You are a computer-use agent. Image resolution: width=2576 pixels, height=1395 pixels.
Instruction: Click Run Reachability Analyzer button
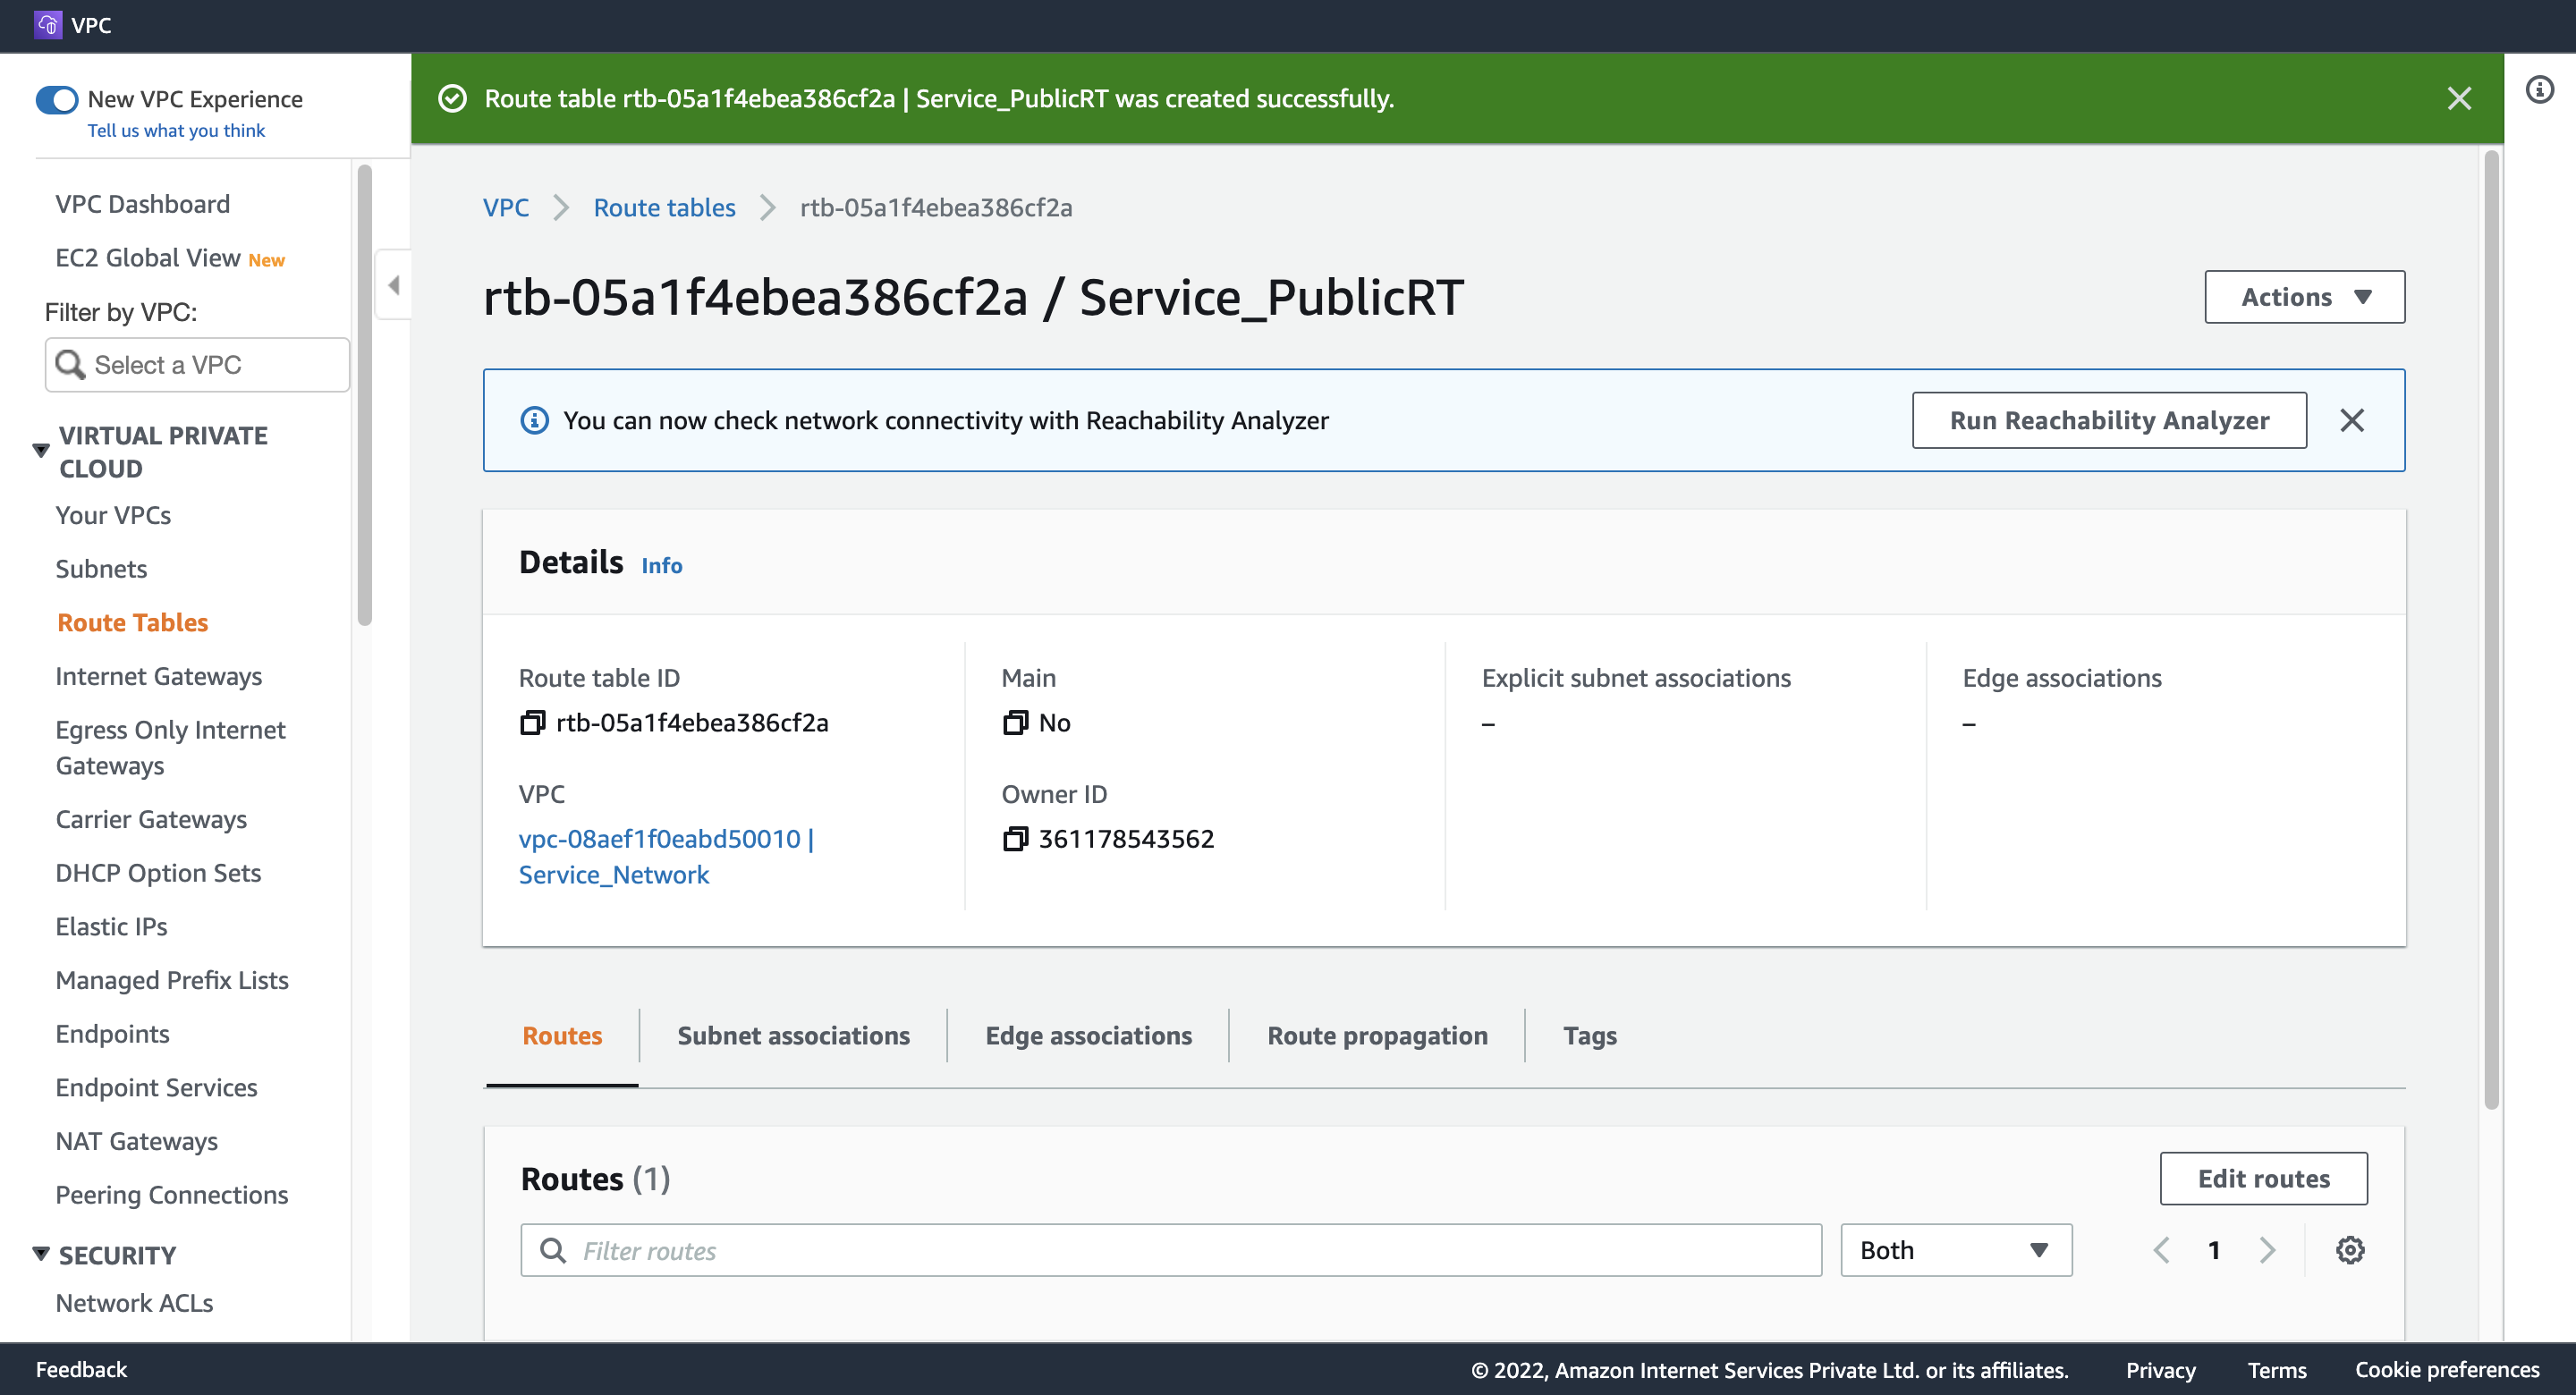tap(2109, 419)
